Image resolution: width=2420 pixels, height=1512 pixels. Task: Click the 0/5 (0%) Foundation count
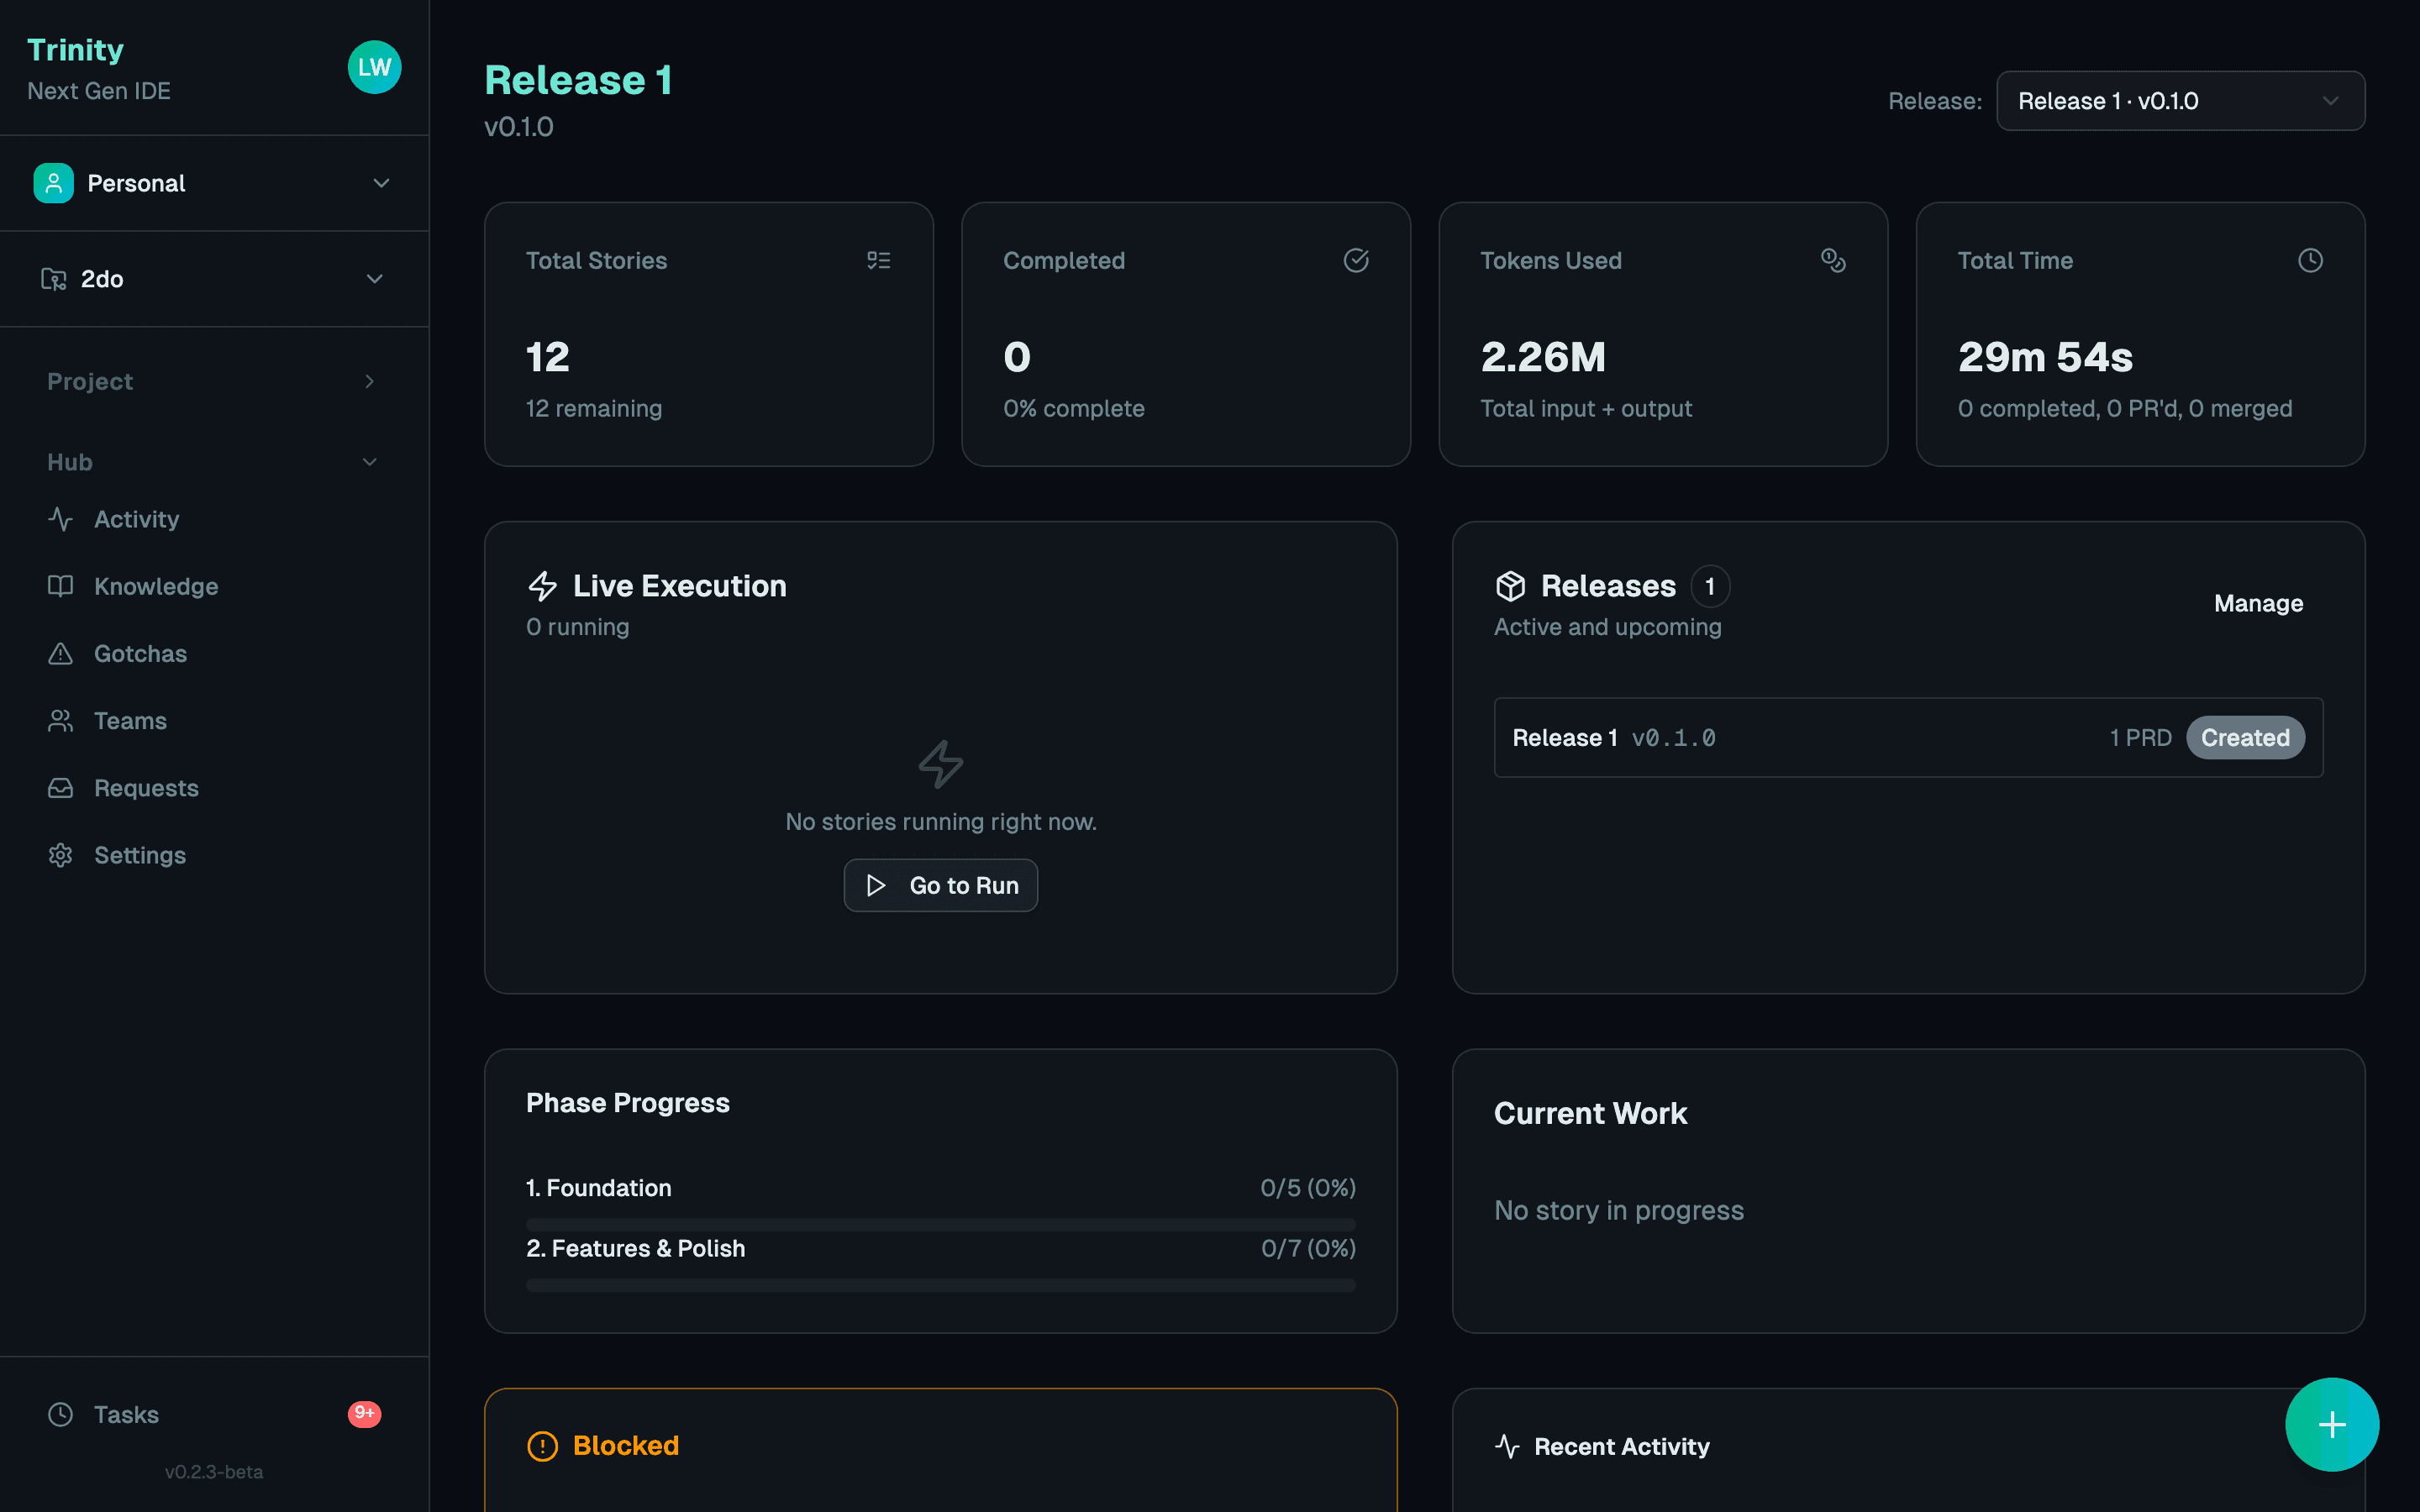(x=1308, y=1187)
